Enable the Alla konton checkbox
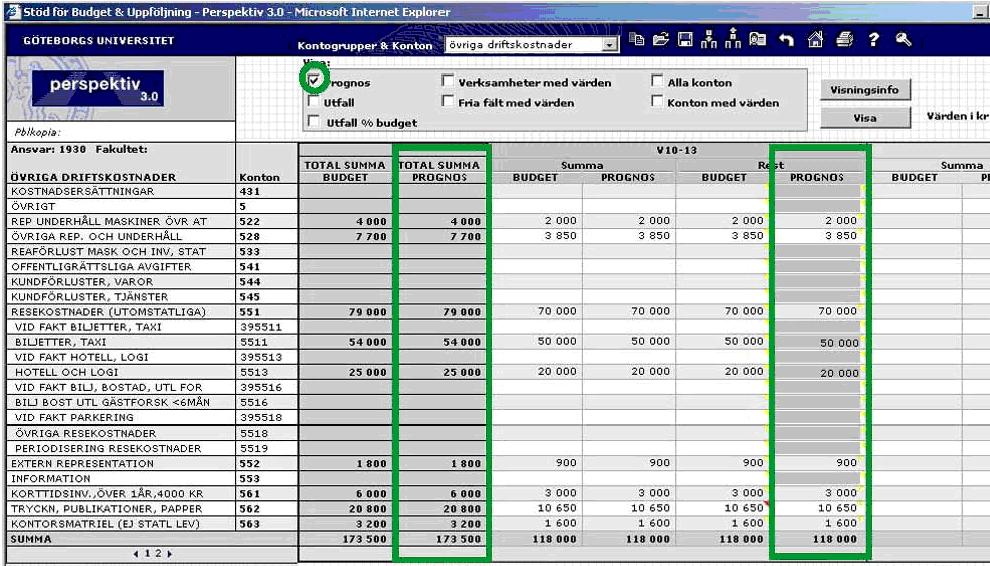 [657, 81]
